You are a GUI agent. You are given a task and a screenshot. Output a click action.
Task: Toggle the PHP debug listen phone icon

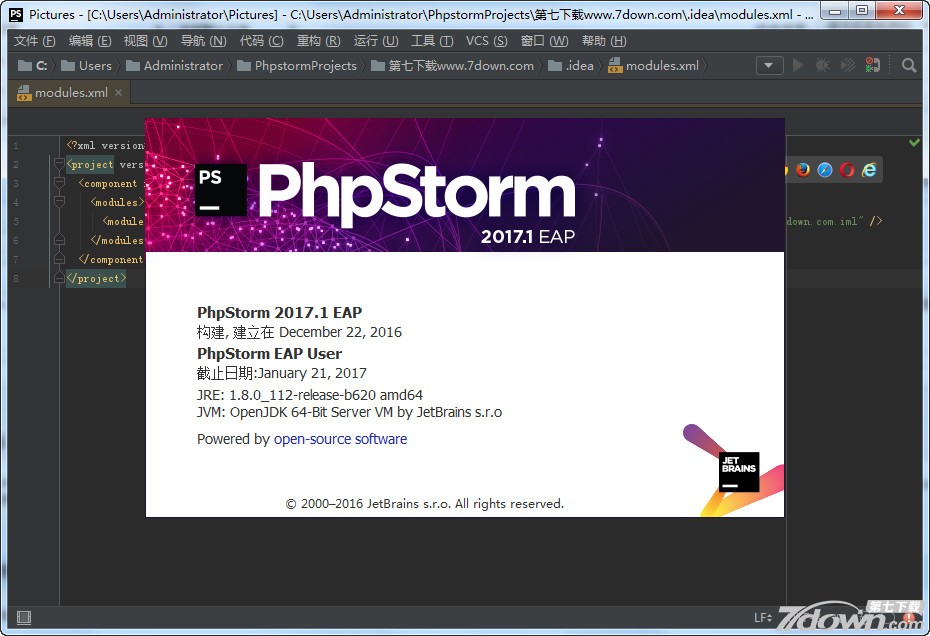872,65
